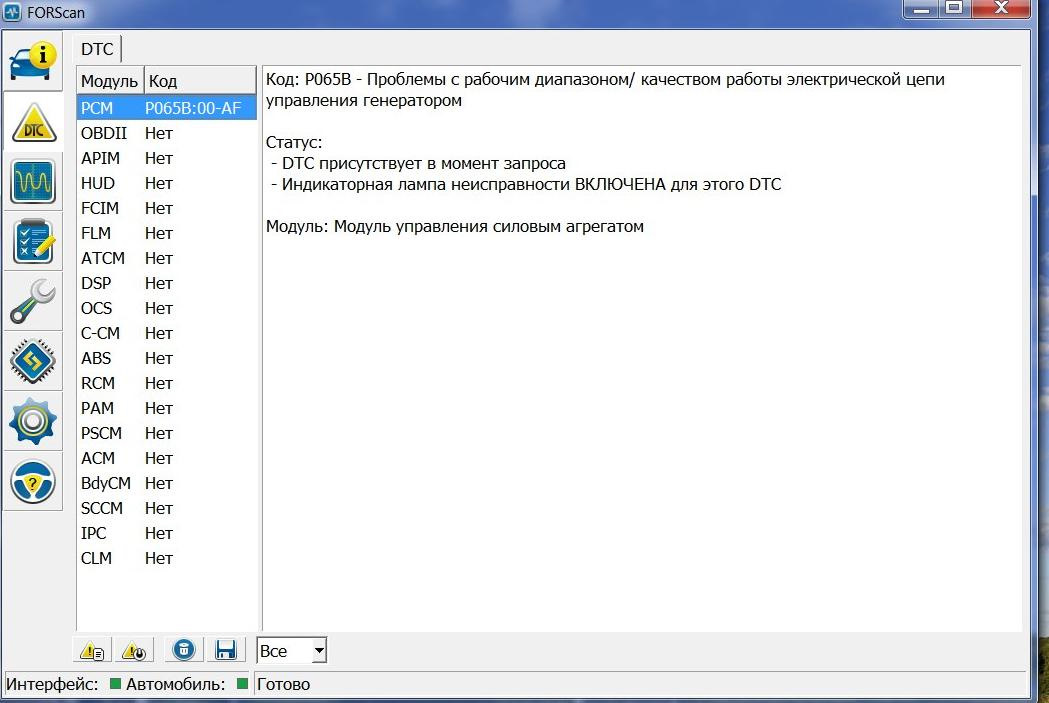Open the help steering wheel section
Screen dimensions: 1049x703
(x=33, y=482)
